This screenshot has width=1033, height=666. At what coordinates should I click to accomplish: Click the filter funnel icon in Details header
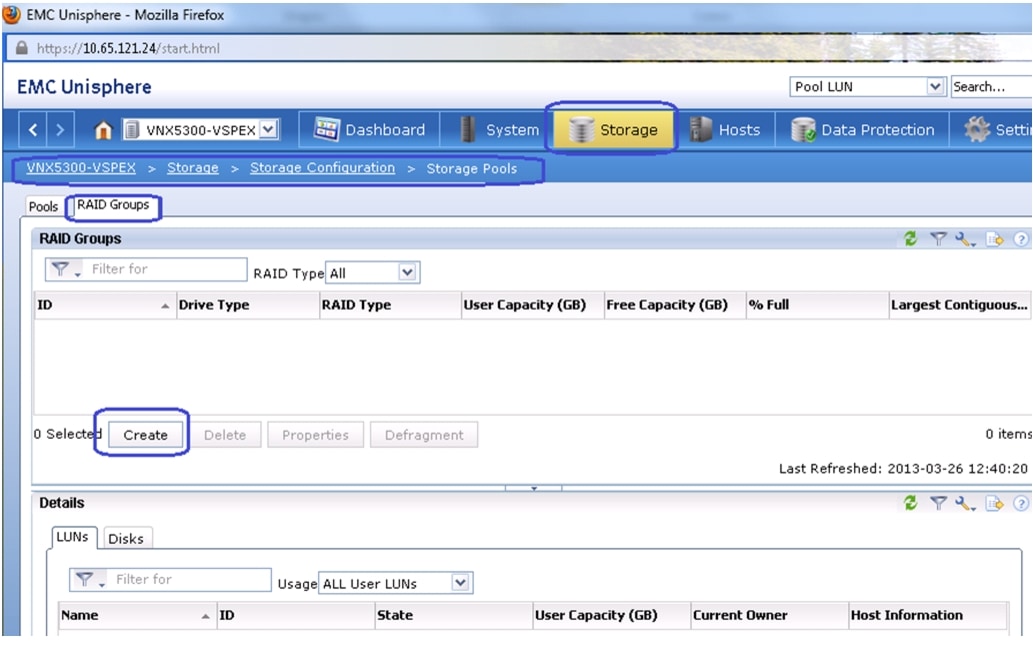(938, 503)
